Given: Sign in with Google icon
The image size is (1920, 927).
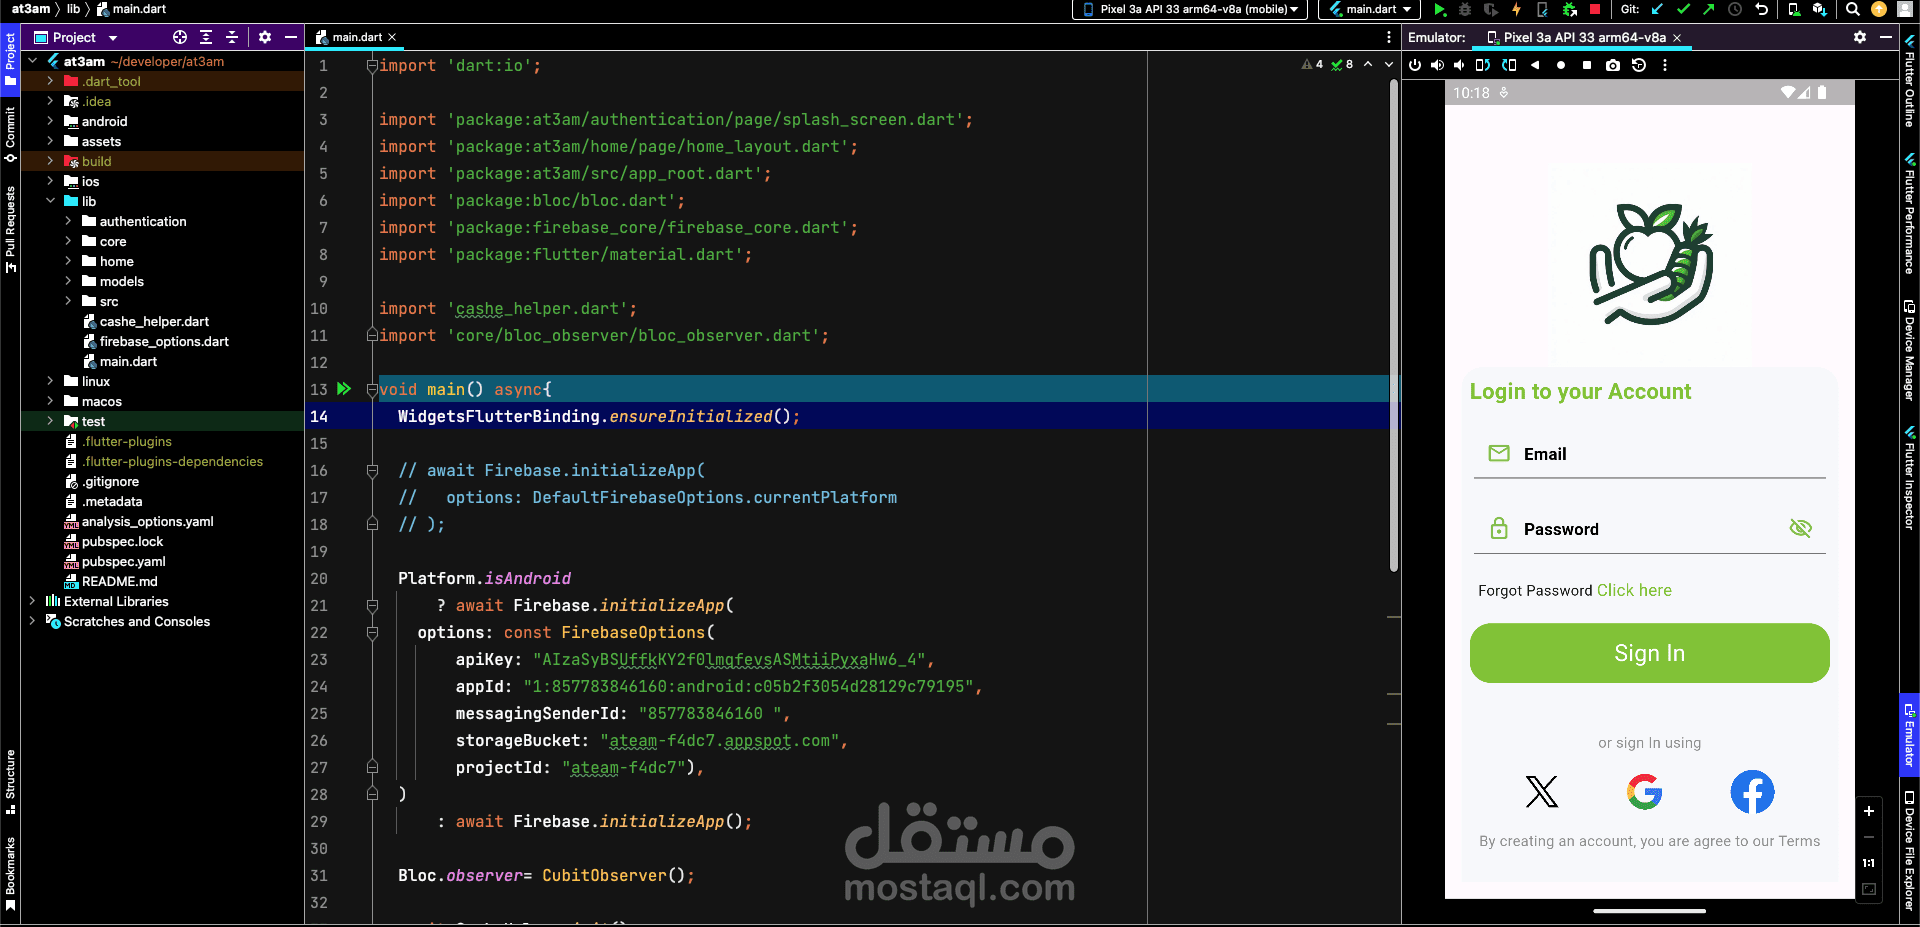Looking at the screenshot, I should pyautogui.click(x=1645, y=792).
